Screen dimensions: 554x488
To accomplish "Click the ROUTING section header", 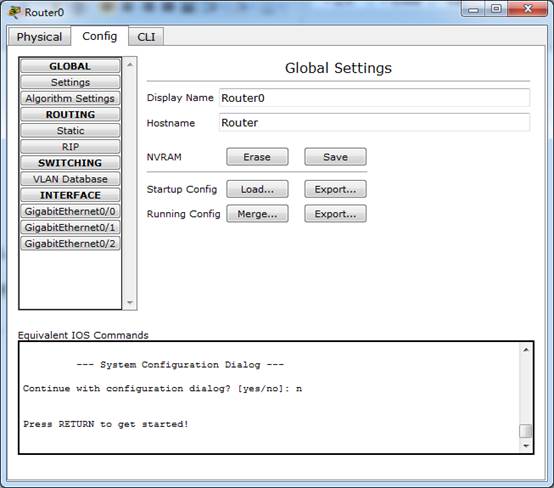I will pos(70,114).
